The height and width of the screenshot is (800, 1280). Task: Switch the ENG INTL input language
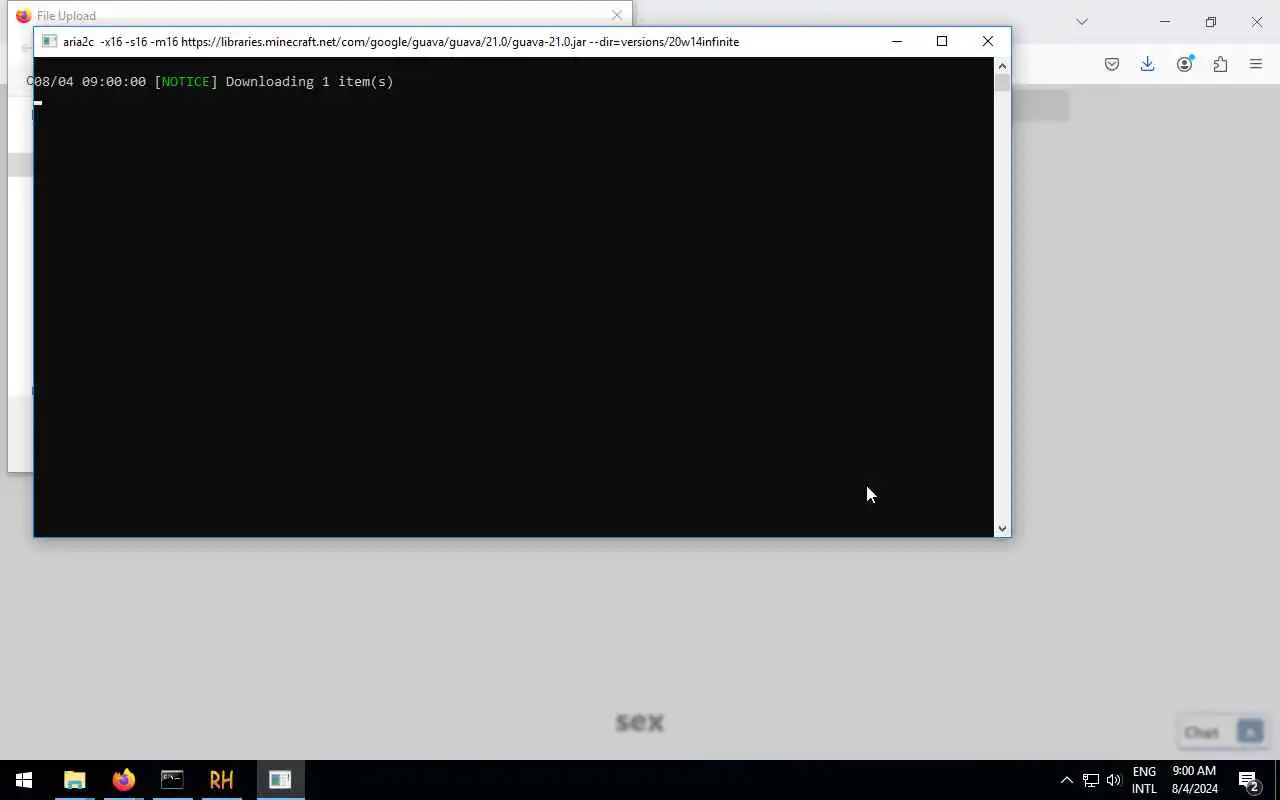pyautogui.click(x=1144, y=780)
